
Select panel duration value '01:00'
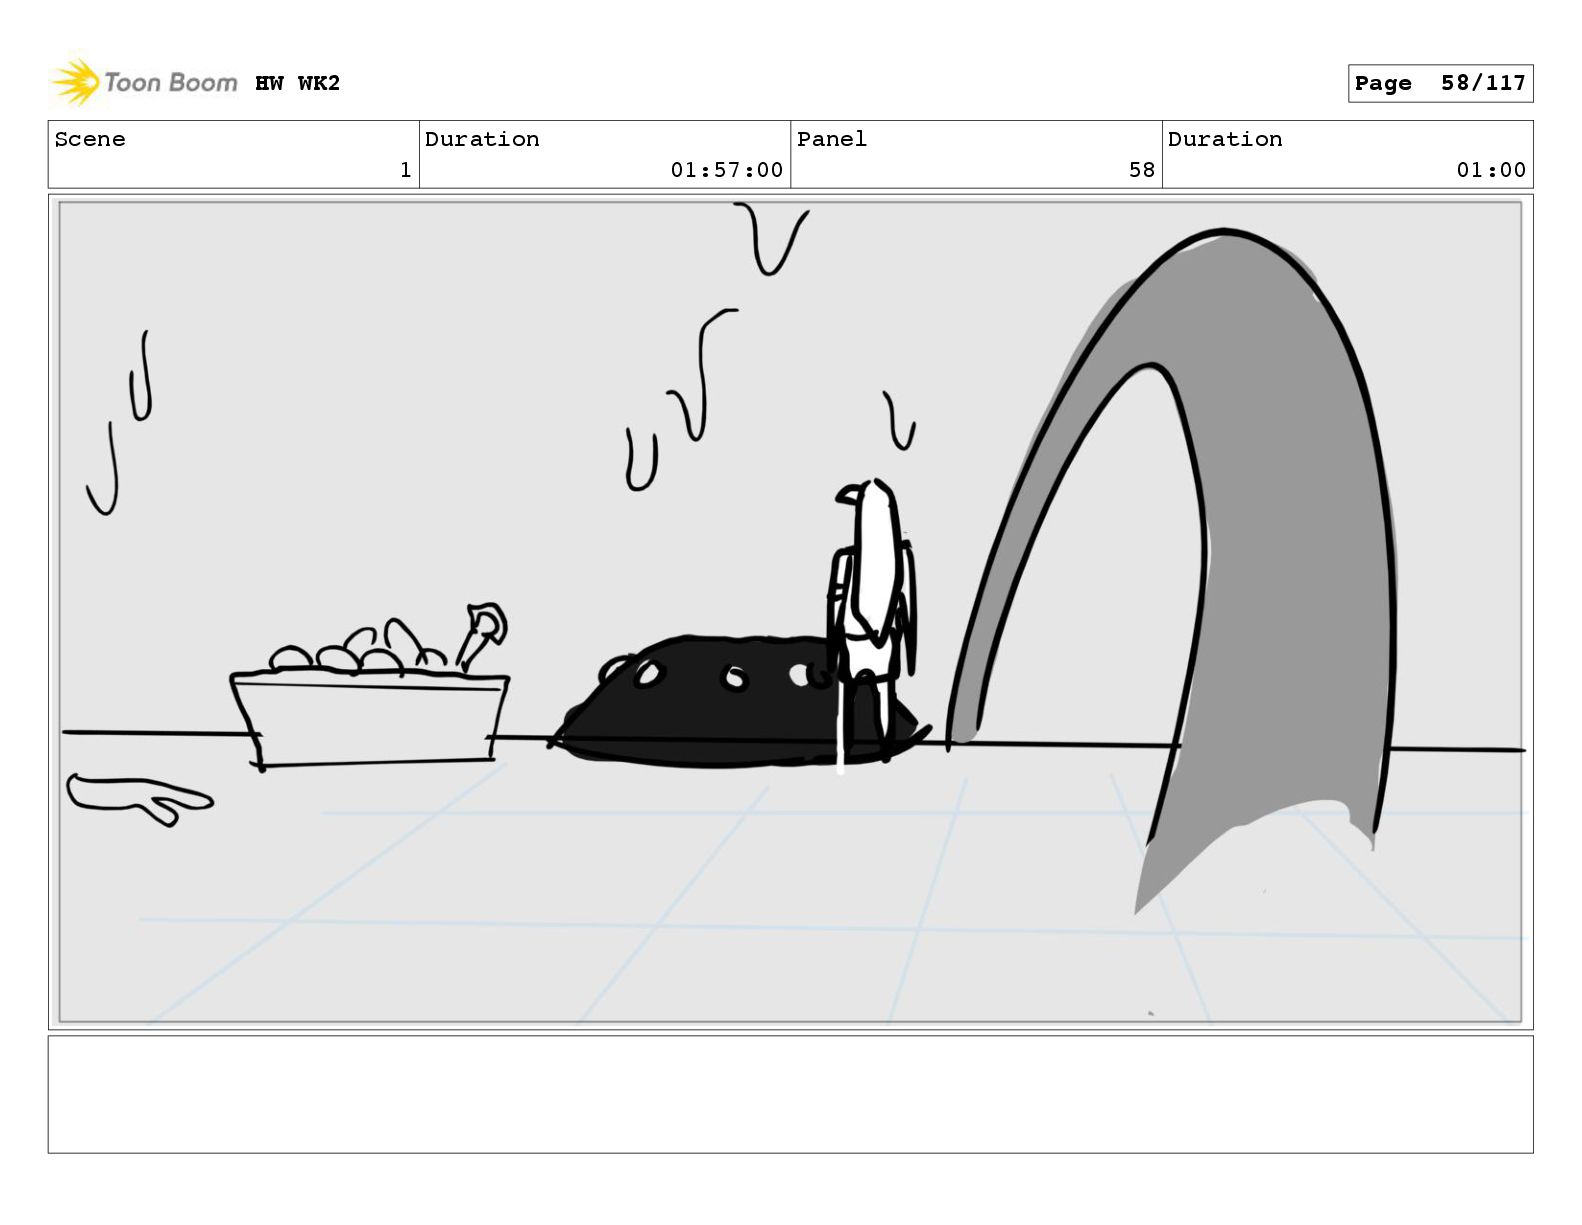click(1491, 170)
